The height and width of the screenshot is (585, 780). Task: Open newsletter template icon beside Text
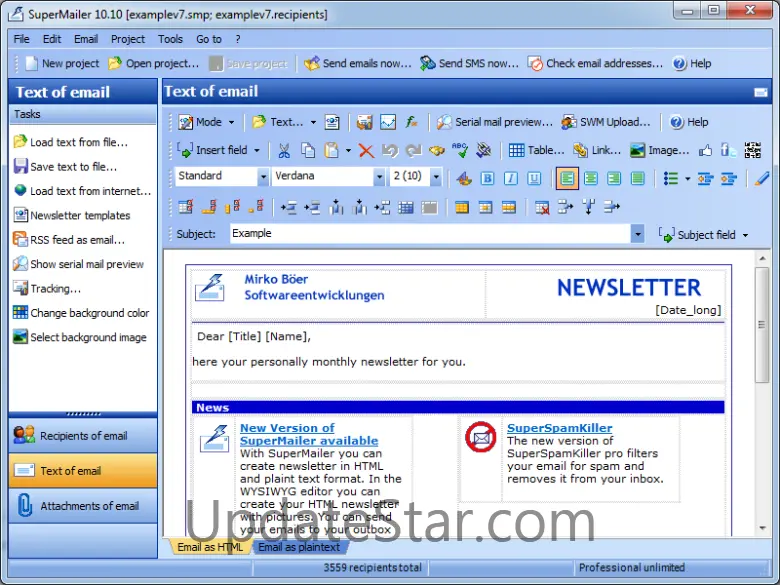tap(332, 122)
